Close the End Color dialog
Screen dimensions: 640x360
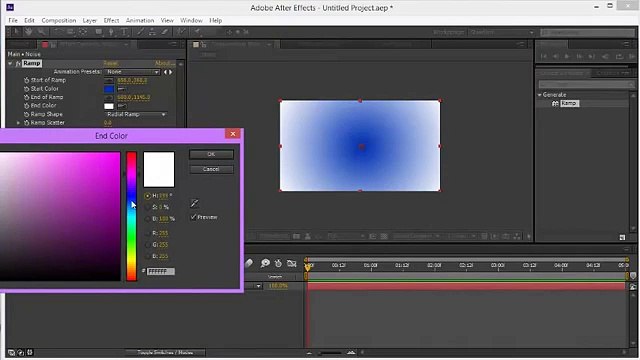233,133
